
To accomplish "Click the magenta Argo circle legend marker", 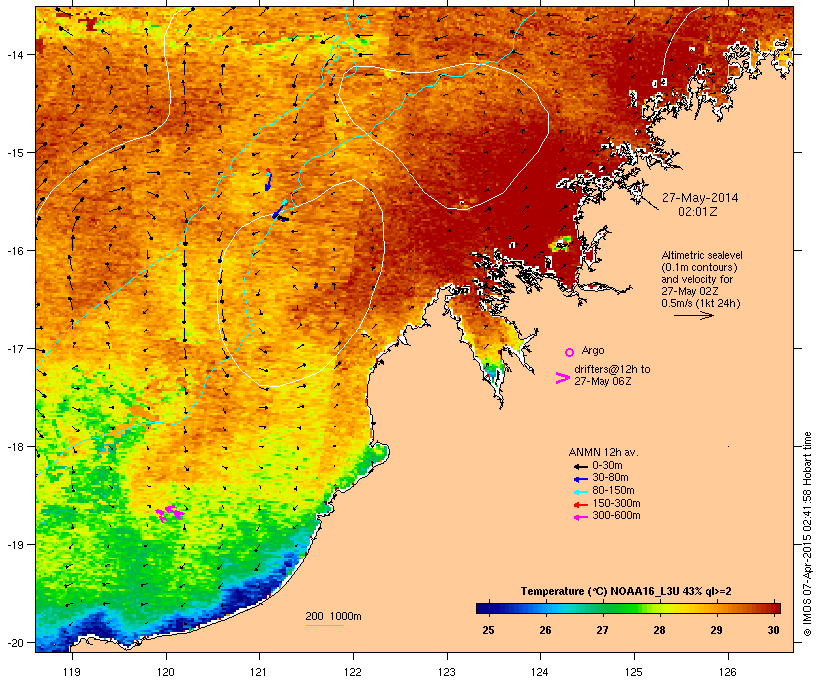I will (x=570, y=352).
